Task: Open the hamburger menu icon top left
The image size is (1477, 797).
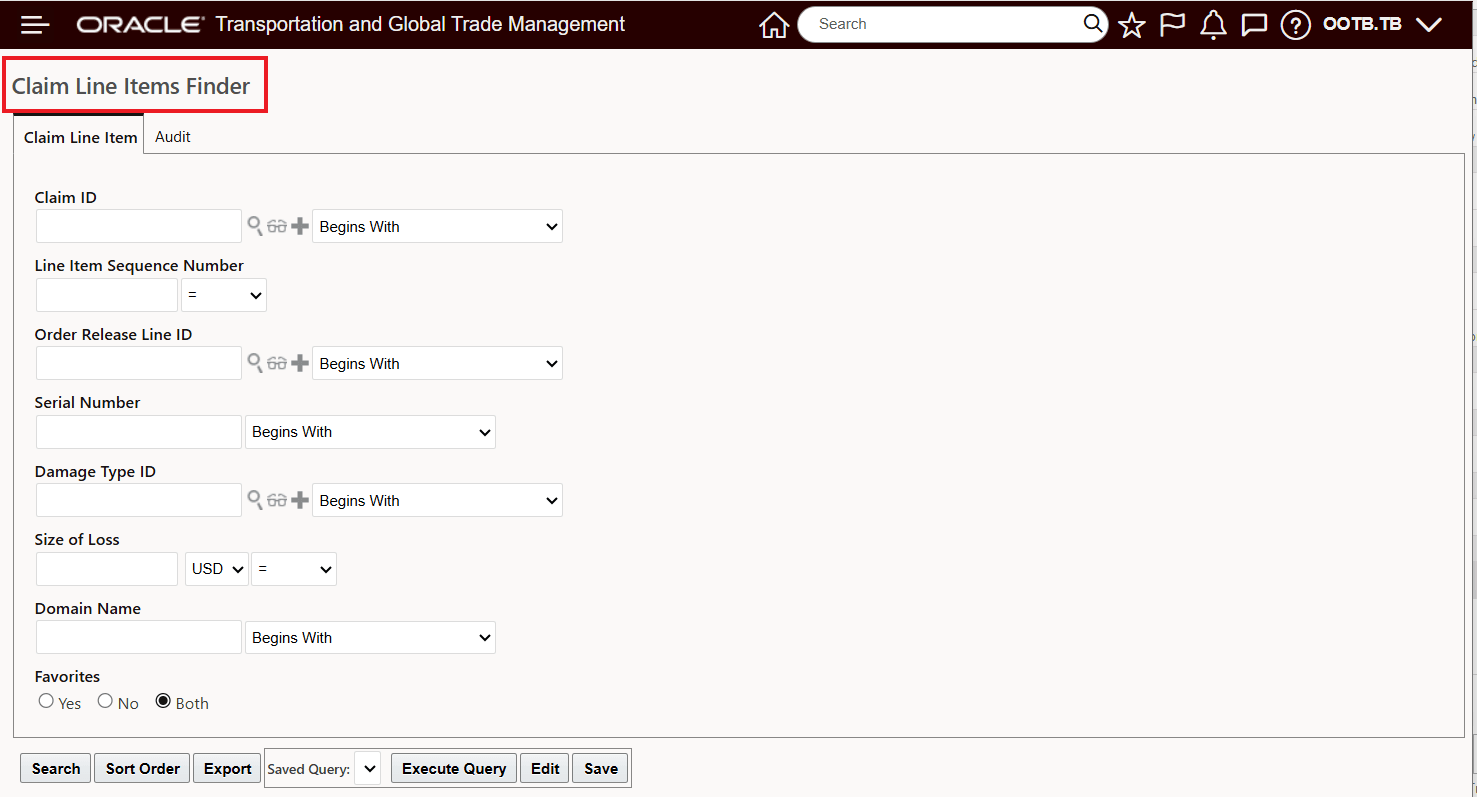Action: click(x=35, y=24)
